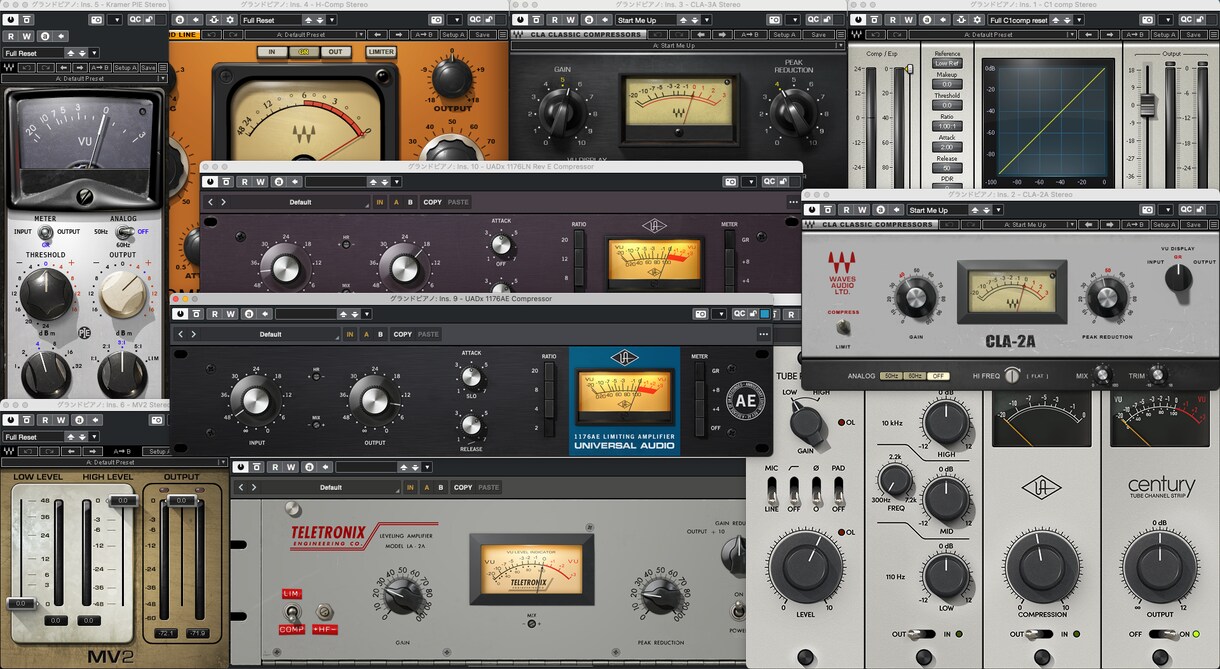Viewport: 1220px width, 669px height.
Task: Open three-dot menu in UADx 1176LN Rev E window
Action: [x=794, y=202]
